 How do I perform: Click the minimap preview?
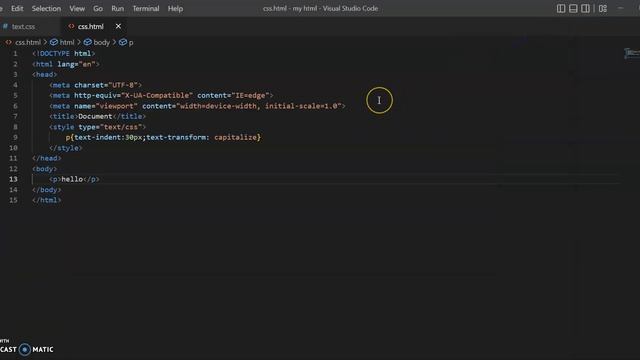[x=631, y=53]
